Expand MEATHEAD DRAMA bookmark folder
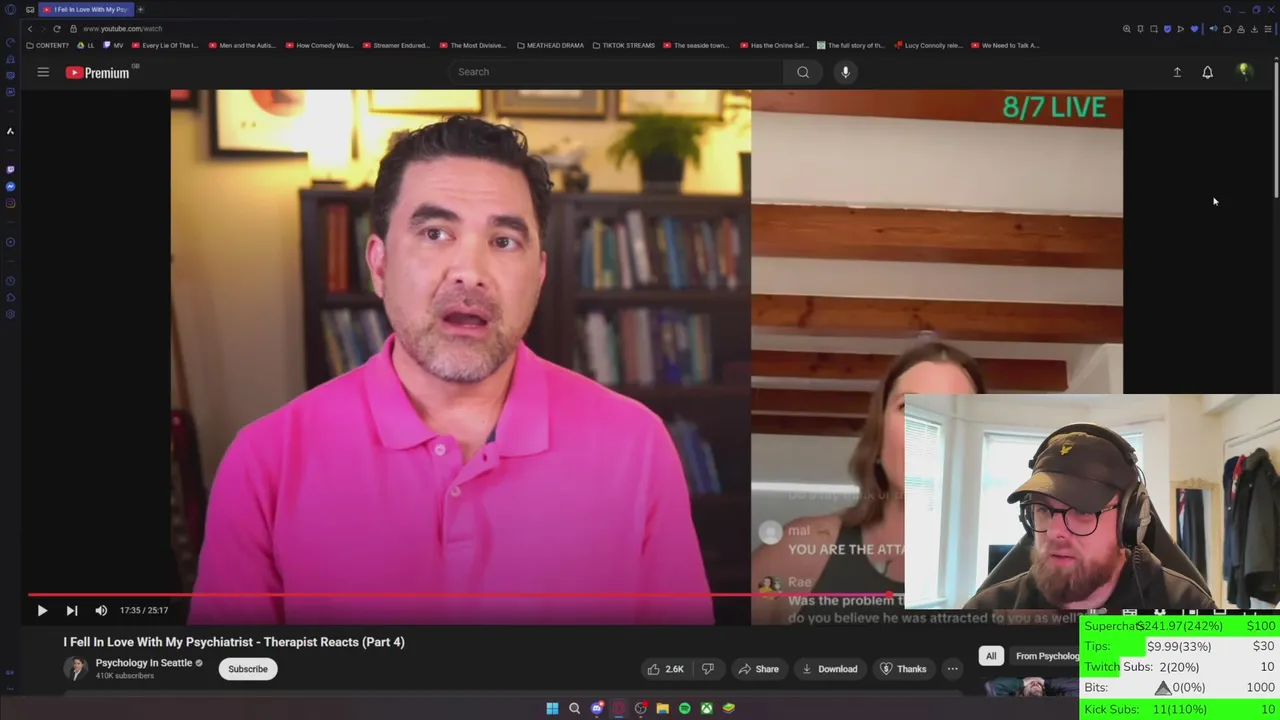Viewport: 1280px width, 720px height. 550,45
